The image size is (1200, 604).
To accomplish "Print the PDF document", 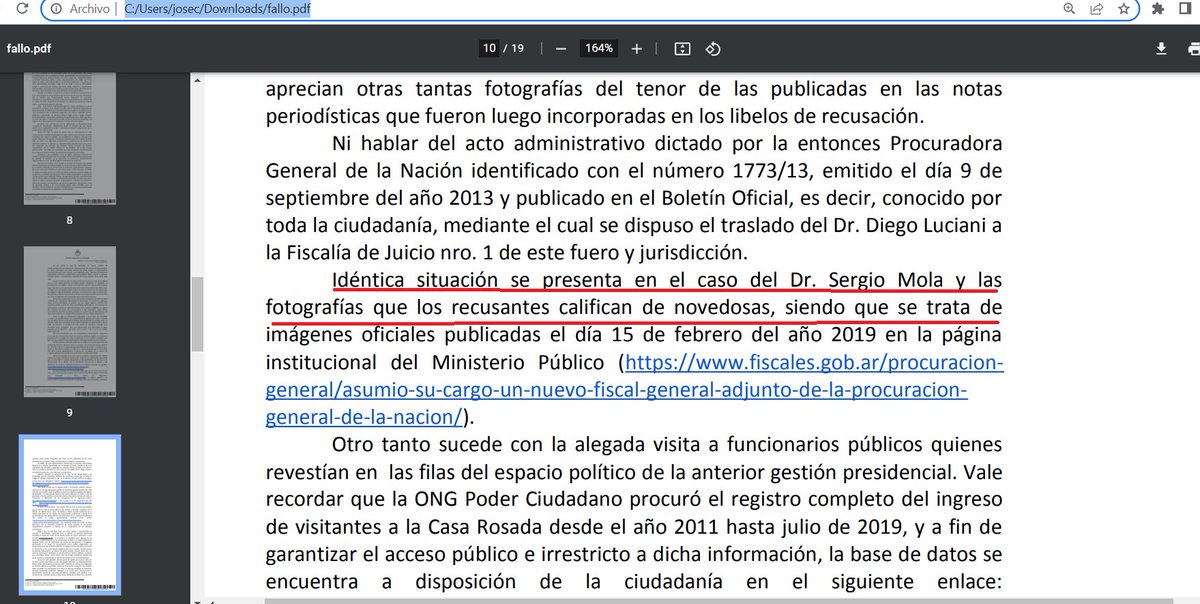I will (x=1192, y=48).
